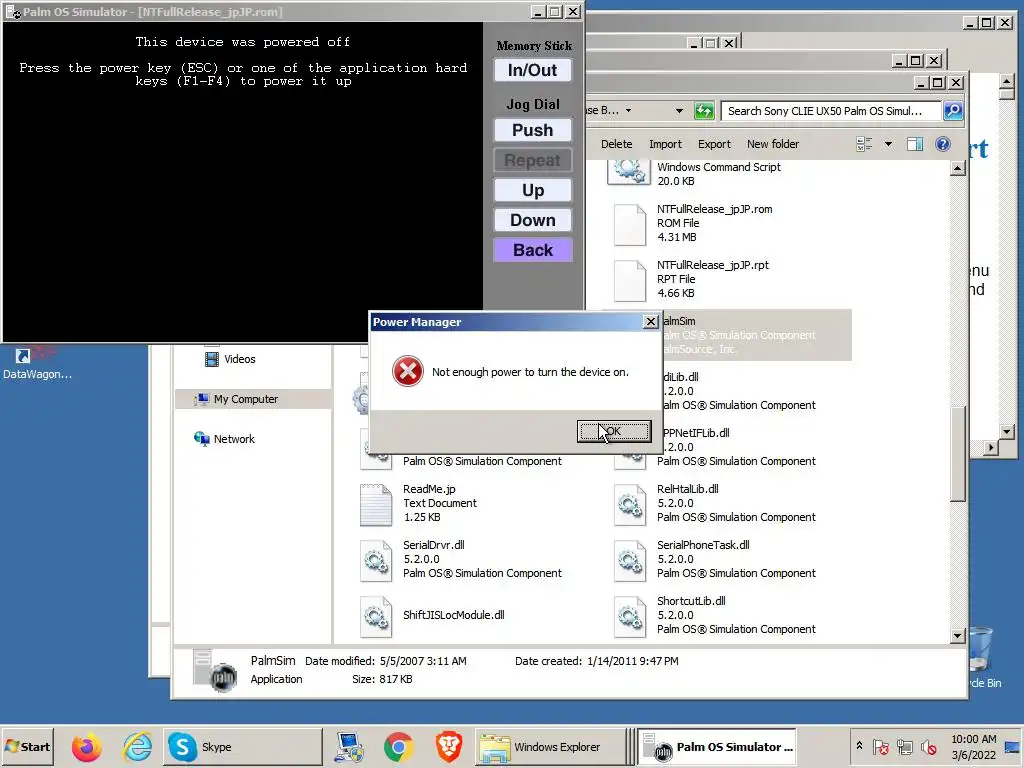Select the PPNetIFLib.dll file name
Viewport: 1024px width, 768px height.
(696, 433)
